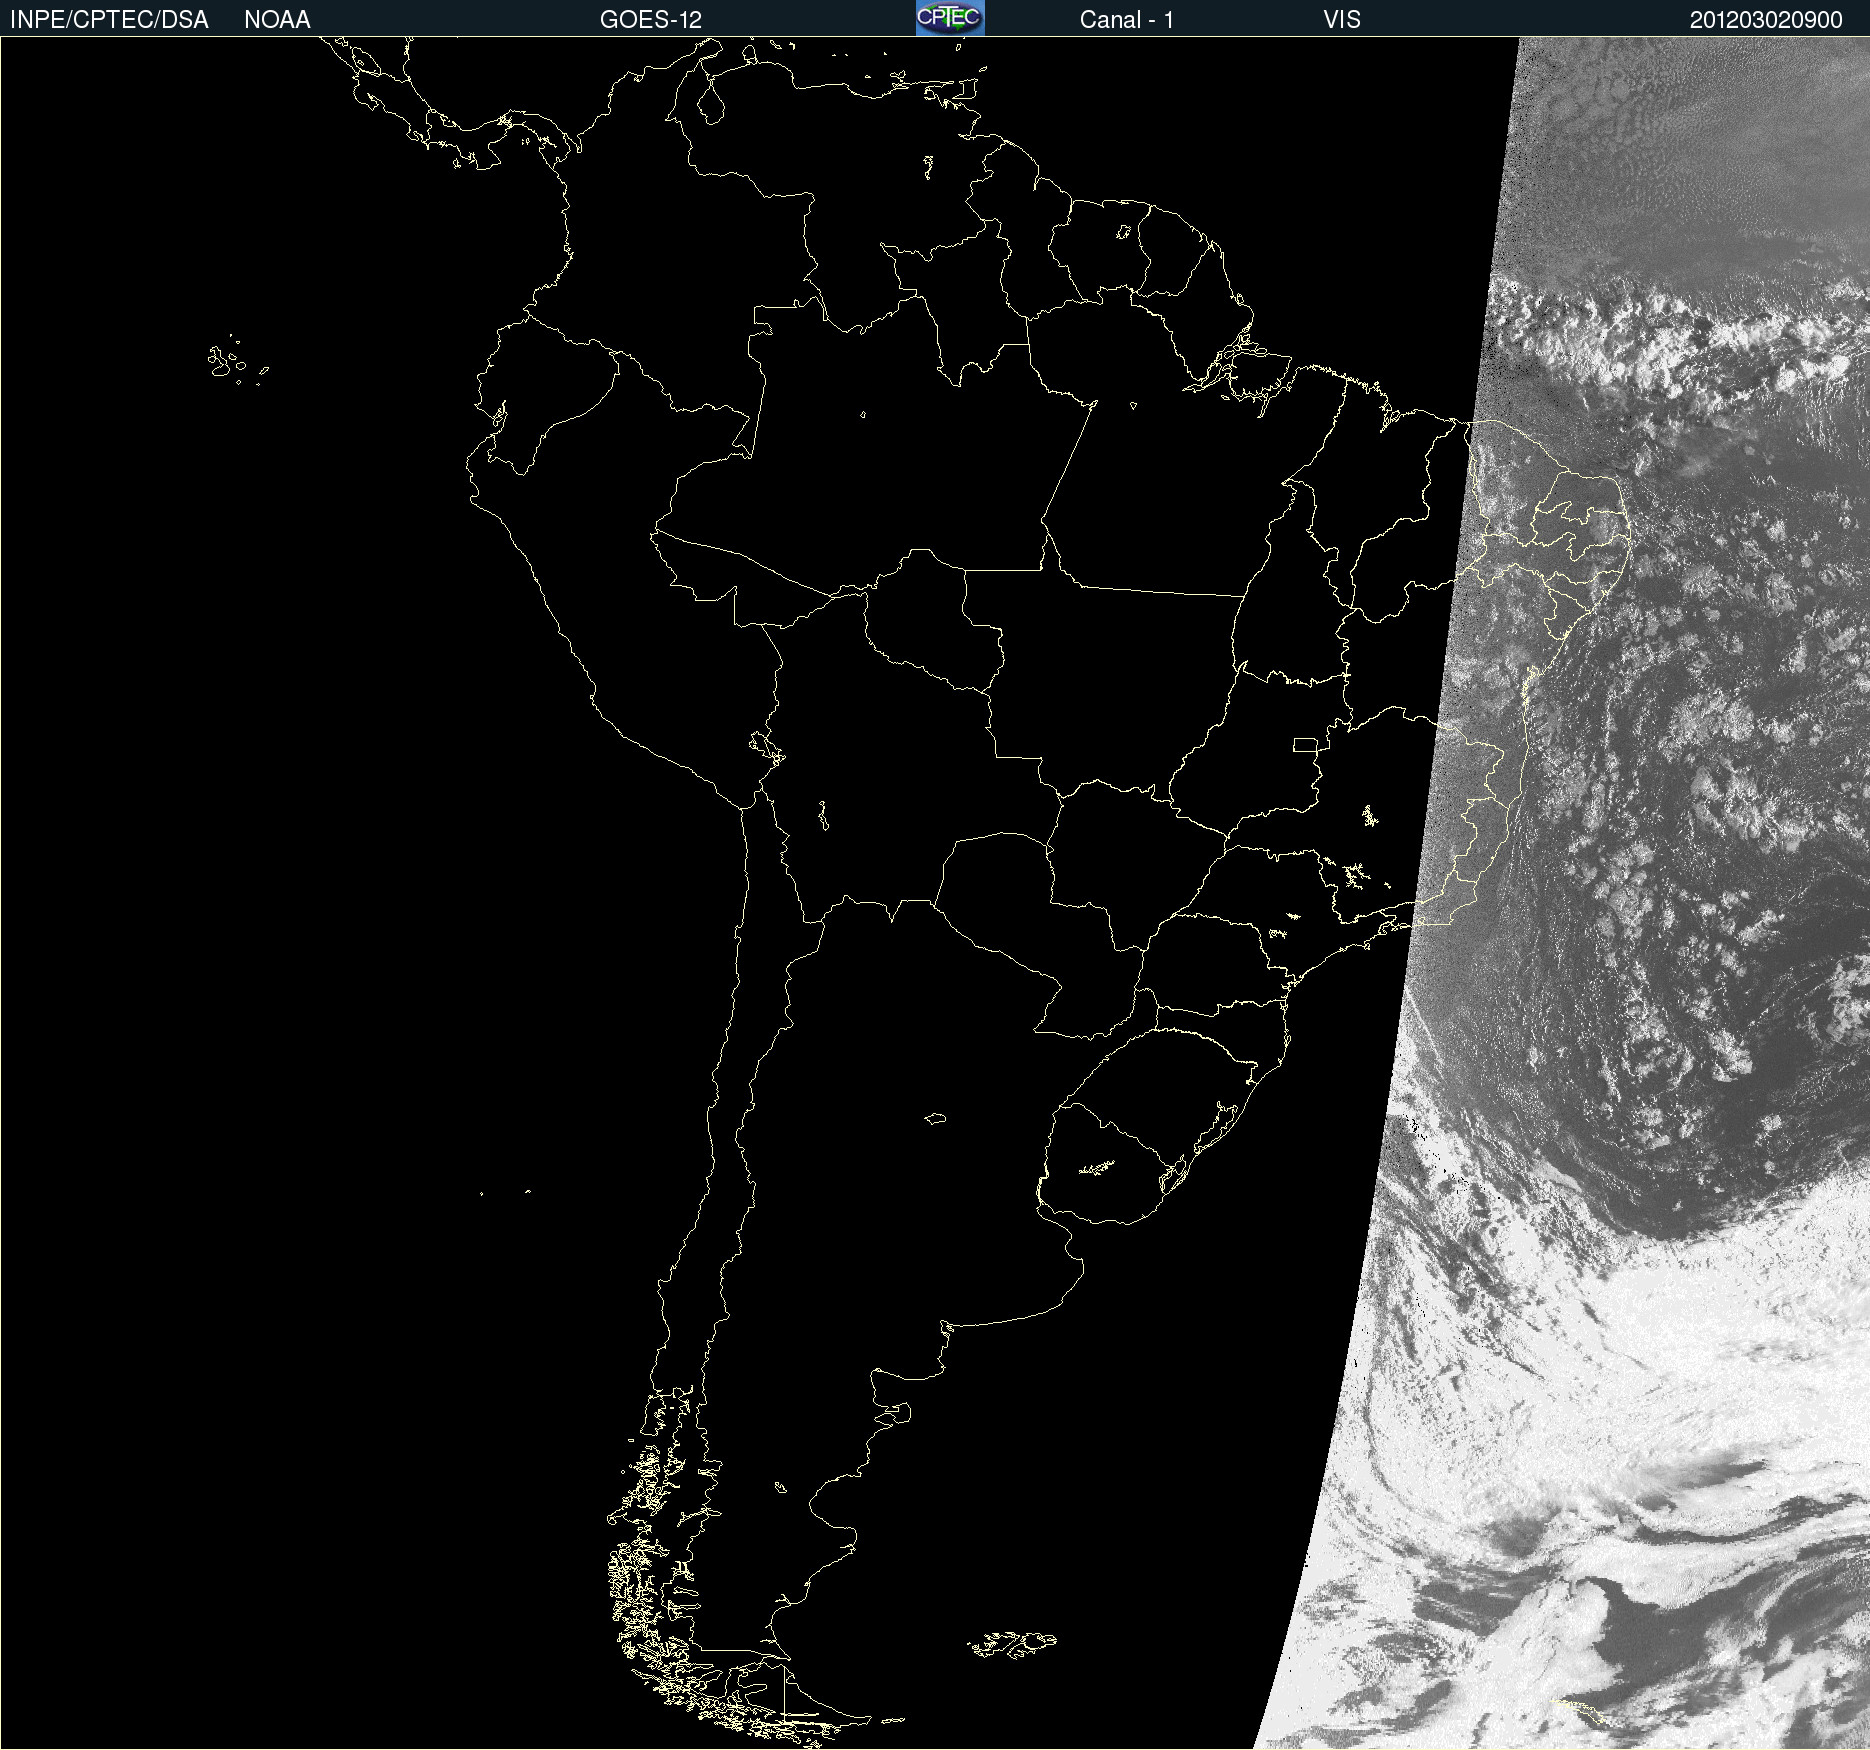Click the CPTEC logo icon
This screenshot has height=1750, width=1870.
pyautogui.click(x=950, y=18)
